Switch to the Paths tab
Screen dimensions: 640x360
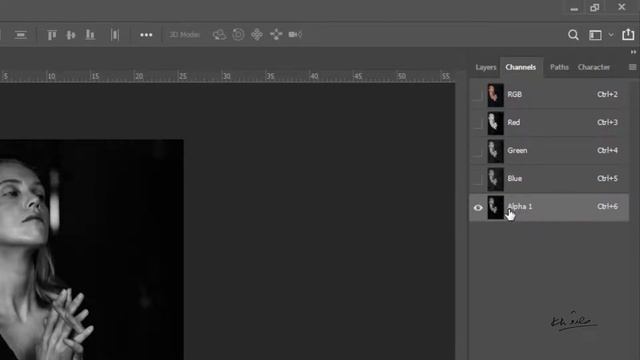click(x=559, y=67)
